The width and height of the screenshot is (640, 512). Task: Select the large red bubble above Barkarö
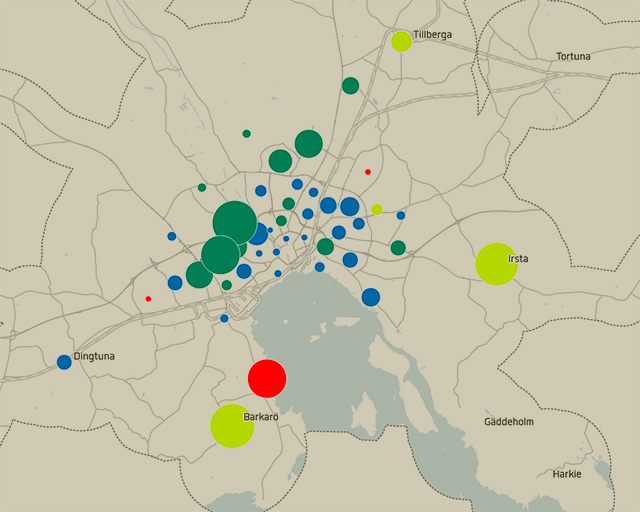coord(267,378)
